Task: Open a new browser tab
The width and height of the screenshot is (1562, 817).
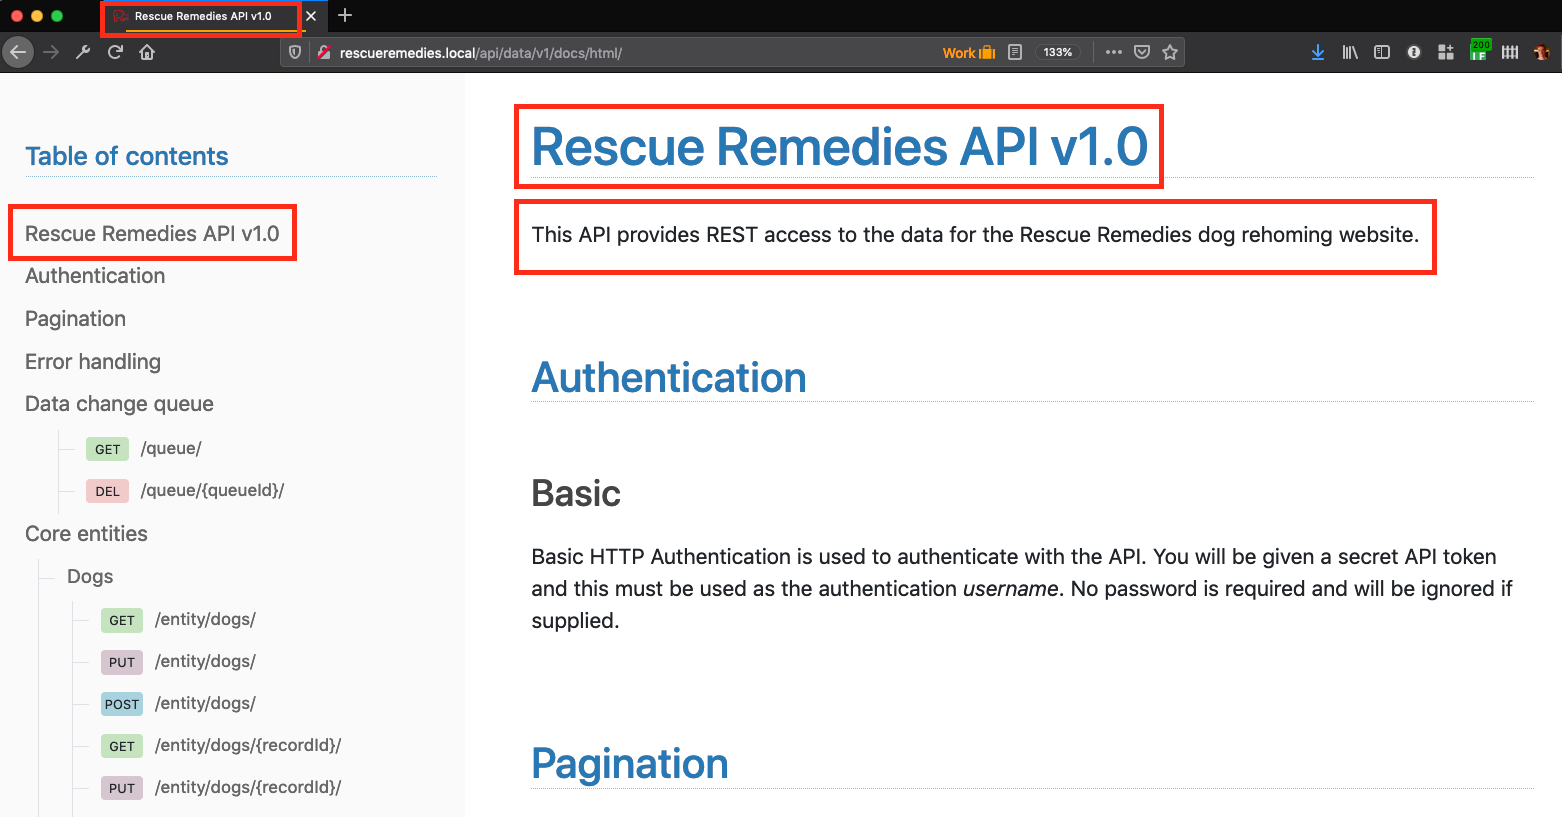Action: point(345,16)
